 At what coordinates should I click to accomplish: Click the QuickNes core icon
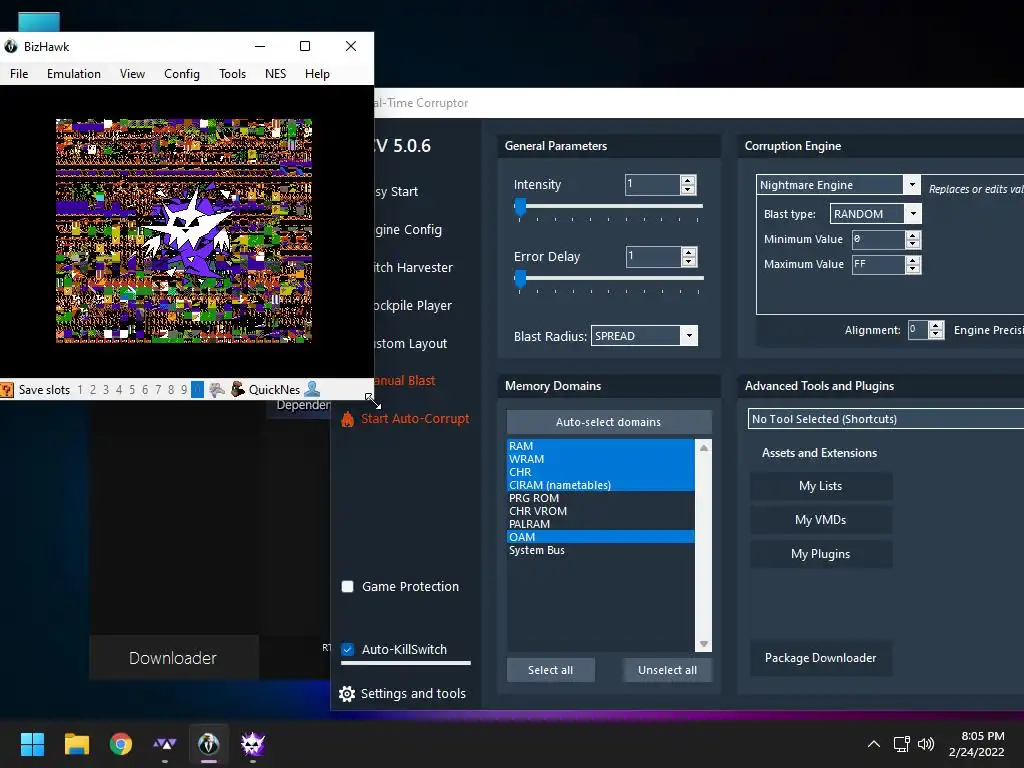(x=238, y=389)
